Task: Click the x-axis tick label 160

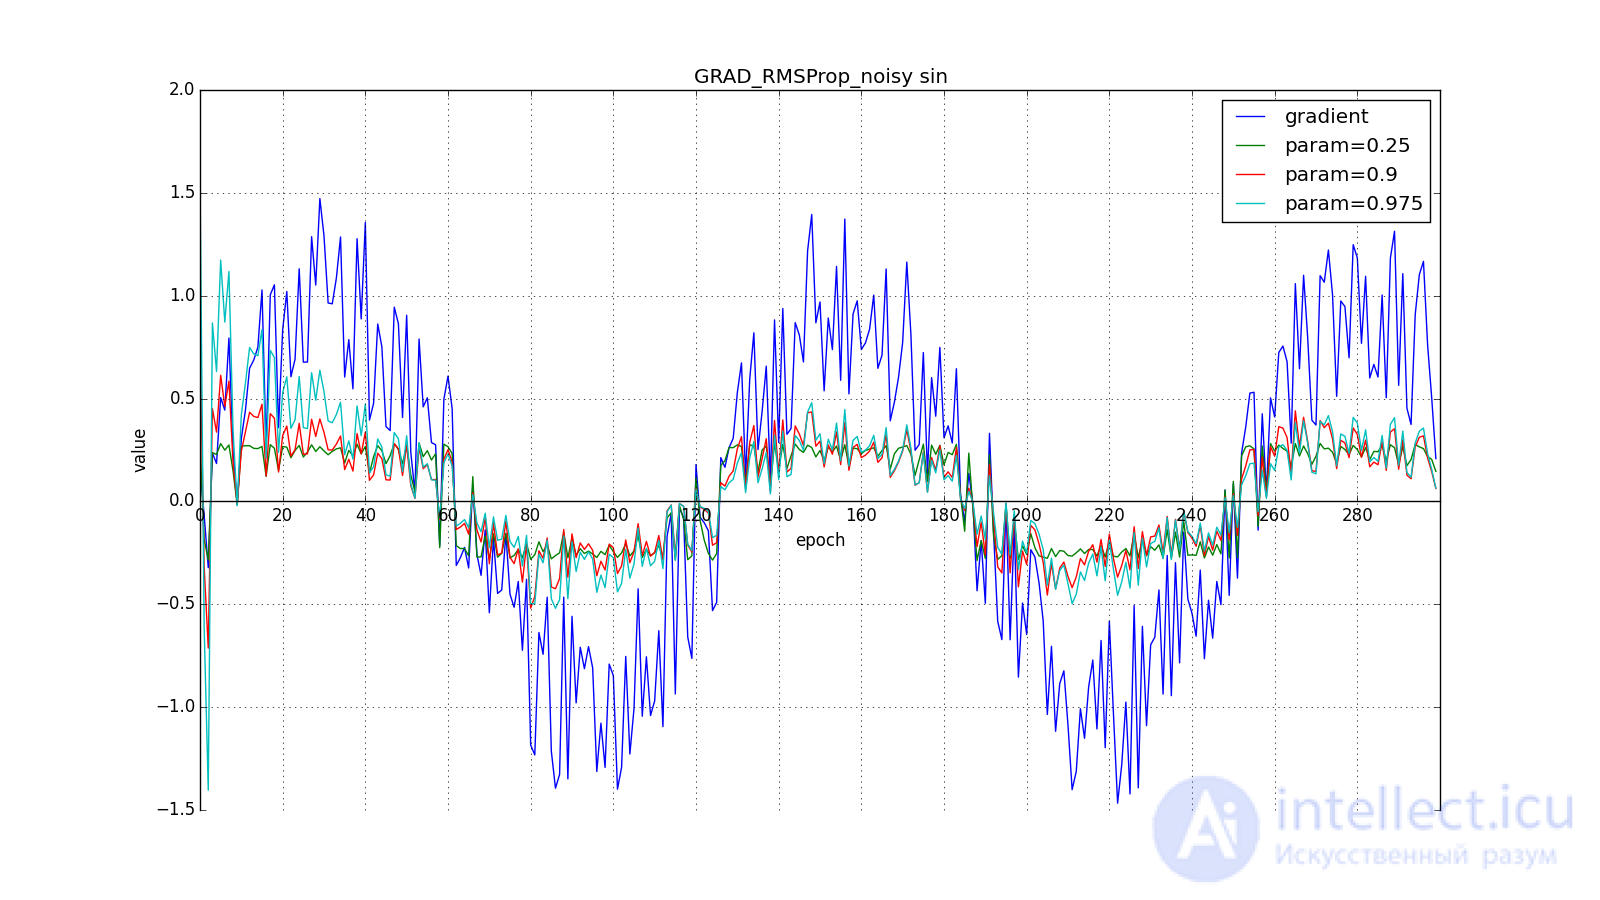Action: click(861, 516)
